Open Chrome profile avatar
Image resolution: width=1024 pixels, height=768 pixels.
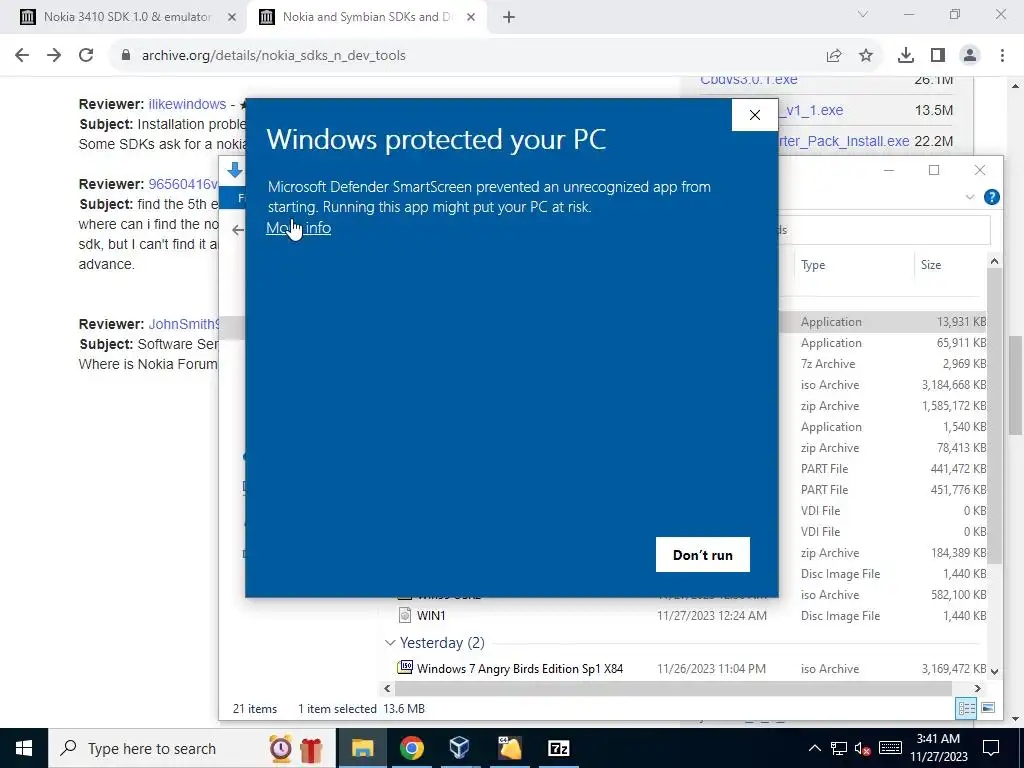point(970,56)
